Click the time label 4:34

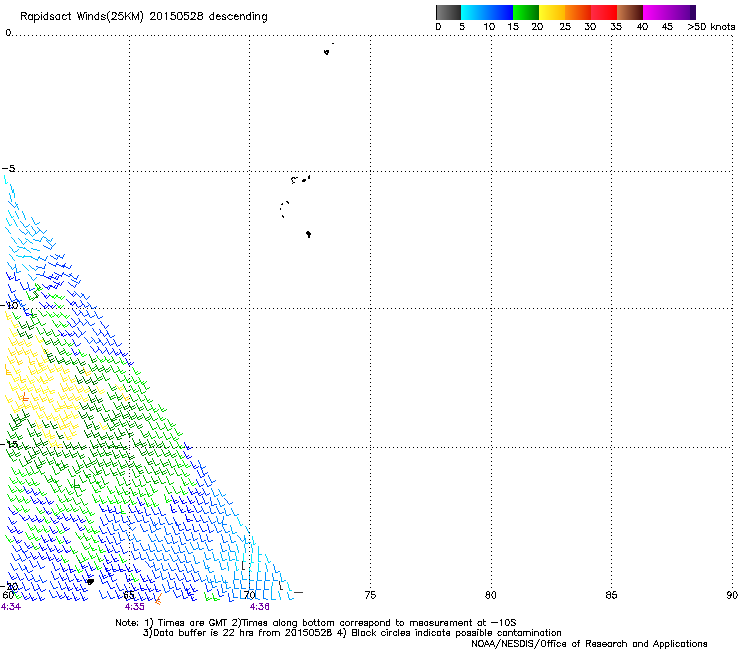coord(11,607)
